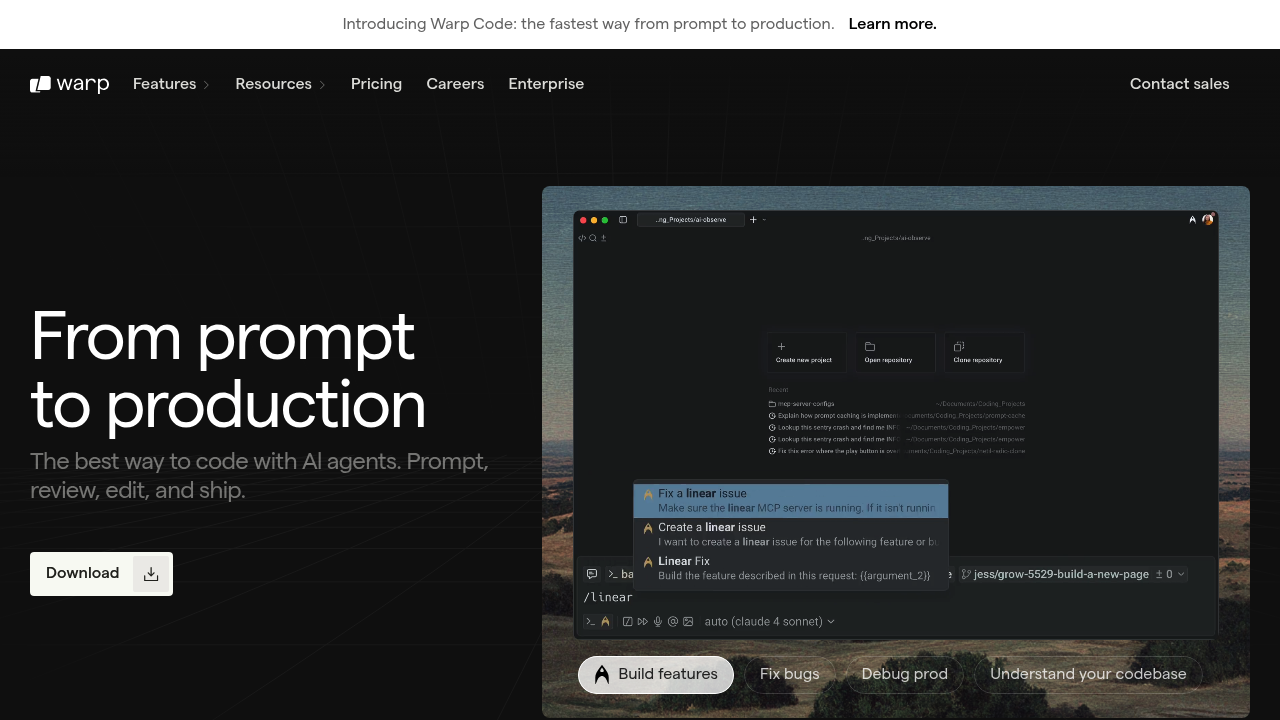Click the microphone voice input icon
1280x720 pixels.
pyautogui.click(x=658, y=622)
